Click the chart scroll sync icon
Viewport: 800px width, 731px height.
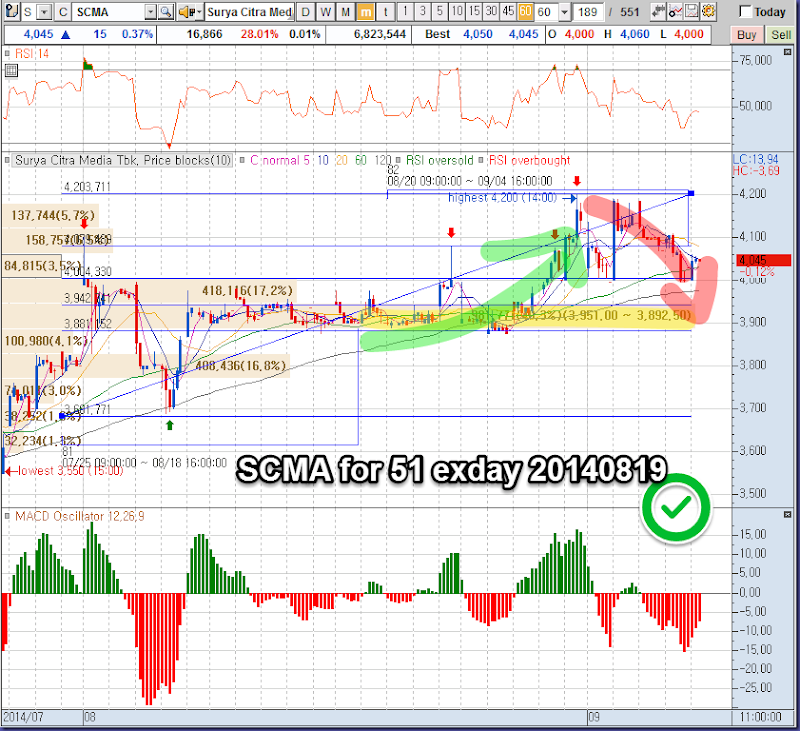(x=659, y=11)
